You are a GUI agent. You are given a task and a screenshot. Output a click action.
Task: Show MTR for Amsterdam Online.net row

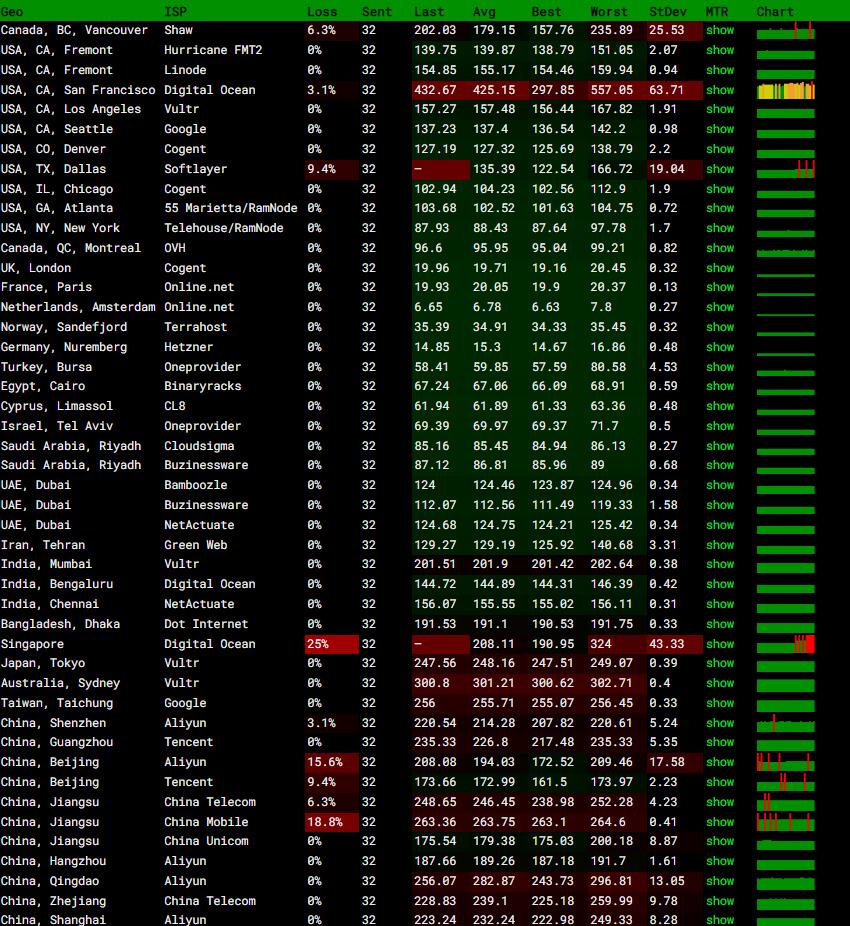pyautogui.click(x=720, y=307)
